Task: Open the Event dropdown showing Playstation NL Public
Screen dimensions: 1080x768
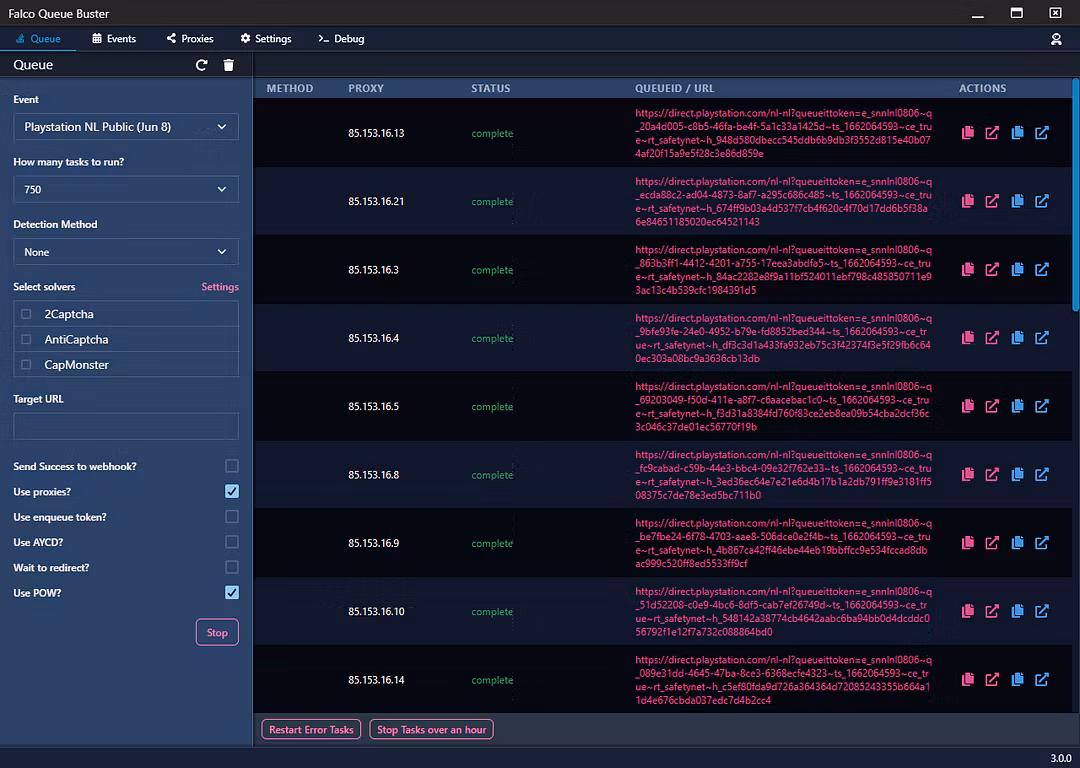Action: pos(126,127)
